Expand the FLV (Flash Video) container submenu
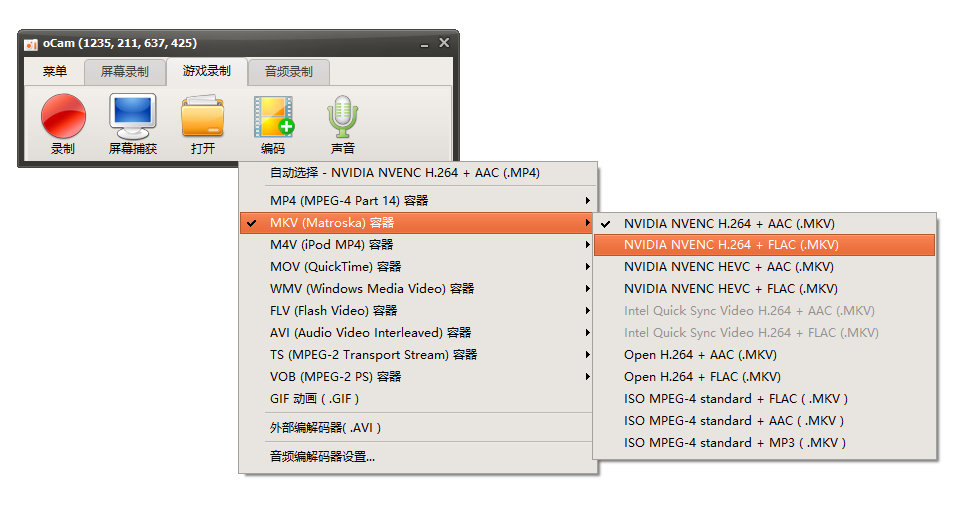This screenshot has width=958, height=508. click(x=418, y=311)
